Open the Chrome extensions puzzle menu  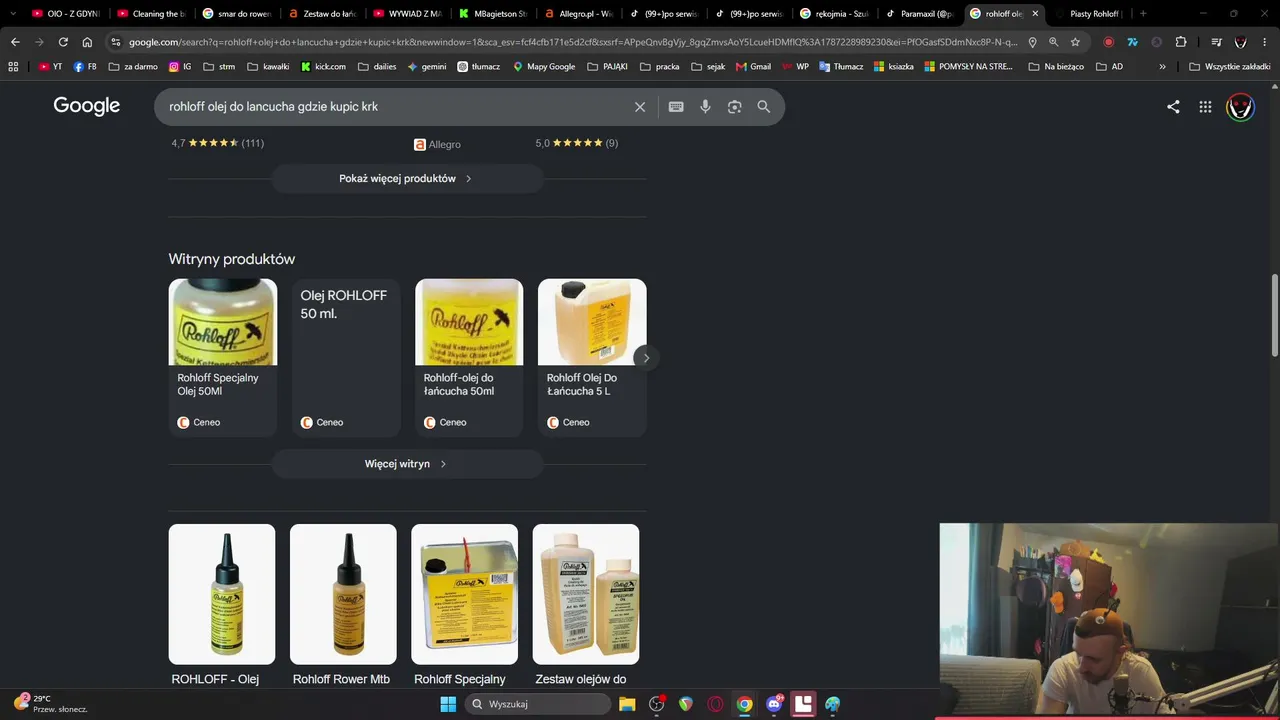click(x=1181, y=42)
